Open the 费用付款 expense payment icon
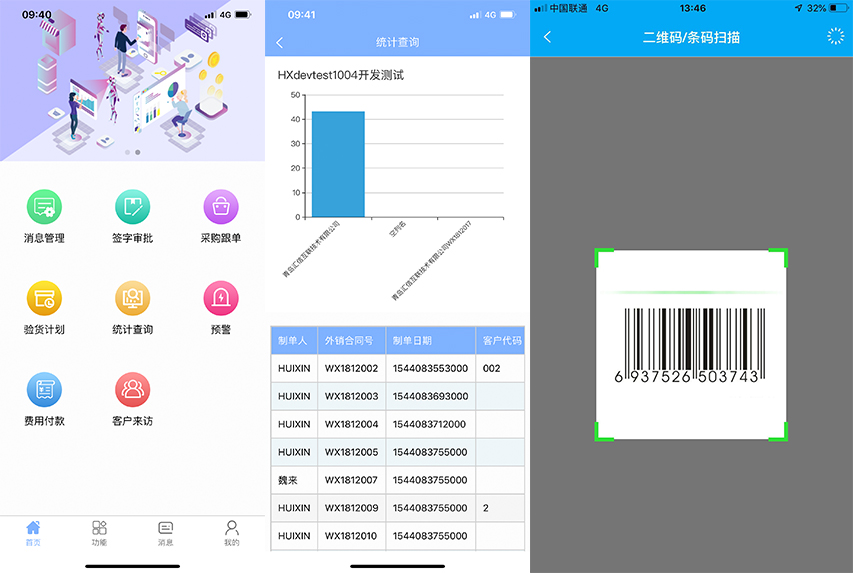 (x=44, y=390)
